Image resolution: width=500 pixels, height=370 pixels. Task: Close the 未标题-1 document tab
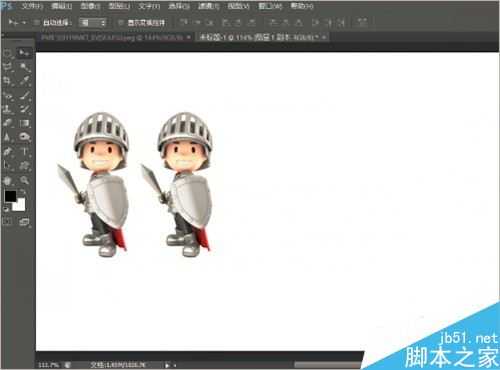point(324,37)
